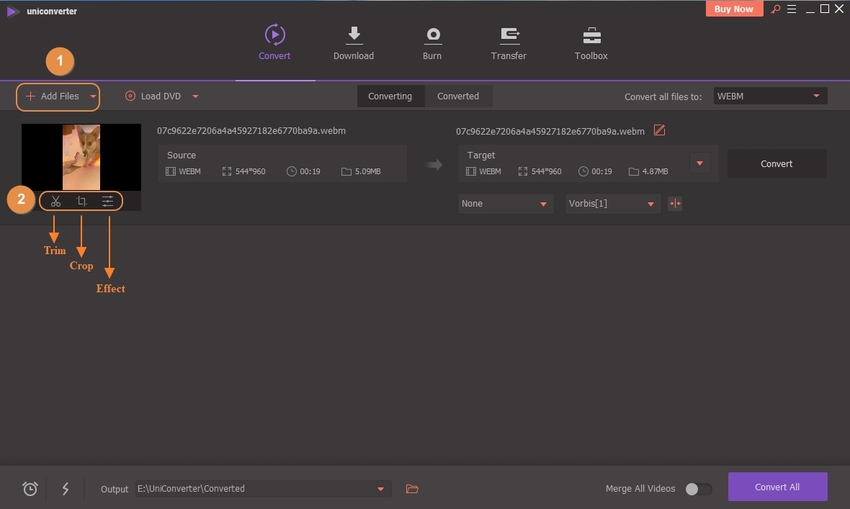This screenshot has height=509, width=850.
Task: Click the audio track add icon next to Vorbis
Action: pos(675,203)
